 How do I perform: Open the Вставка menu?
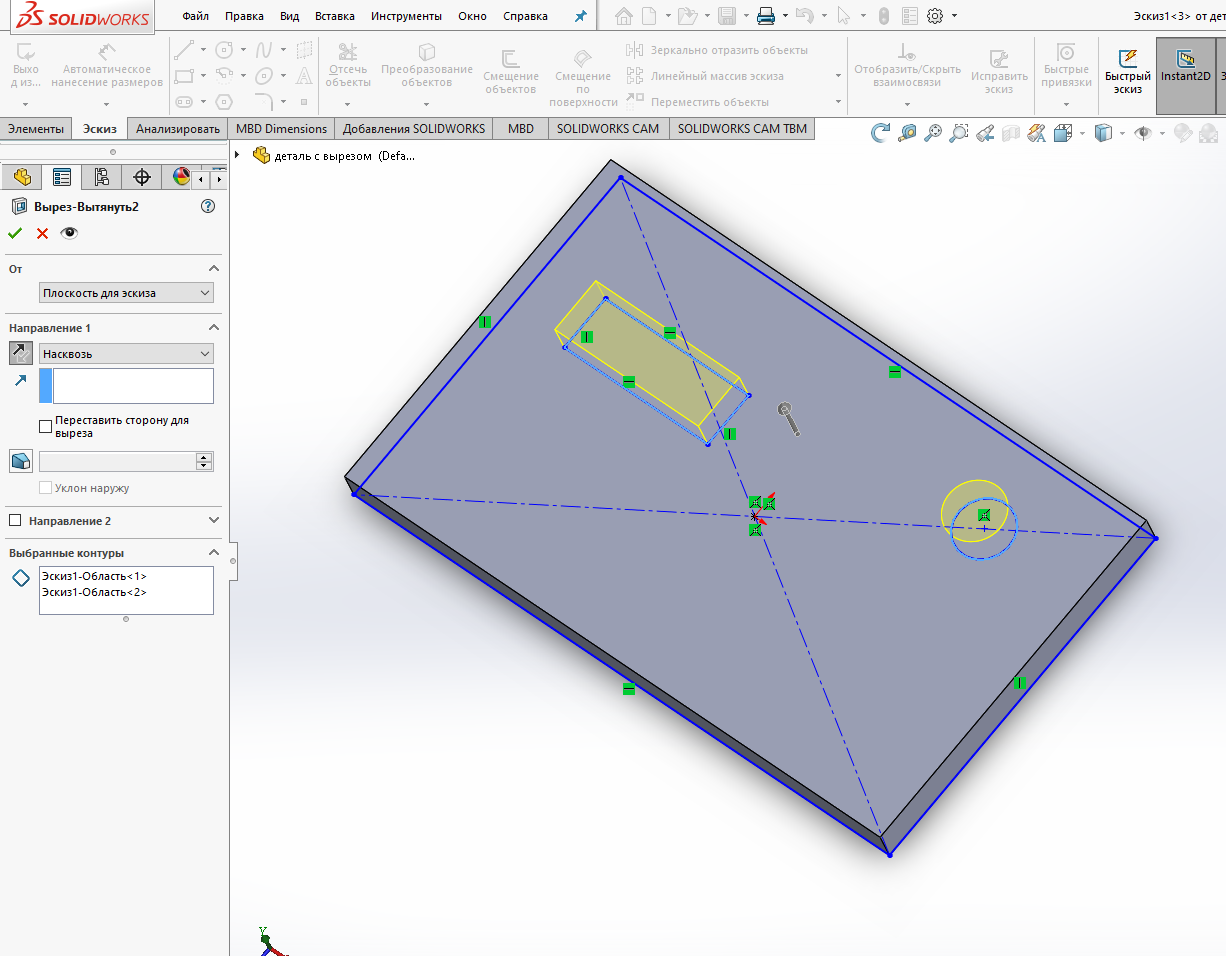pos(334,16)
